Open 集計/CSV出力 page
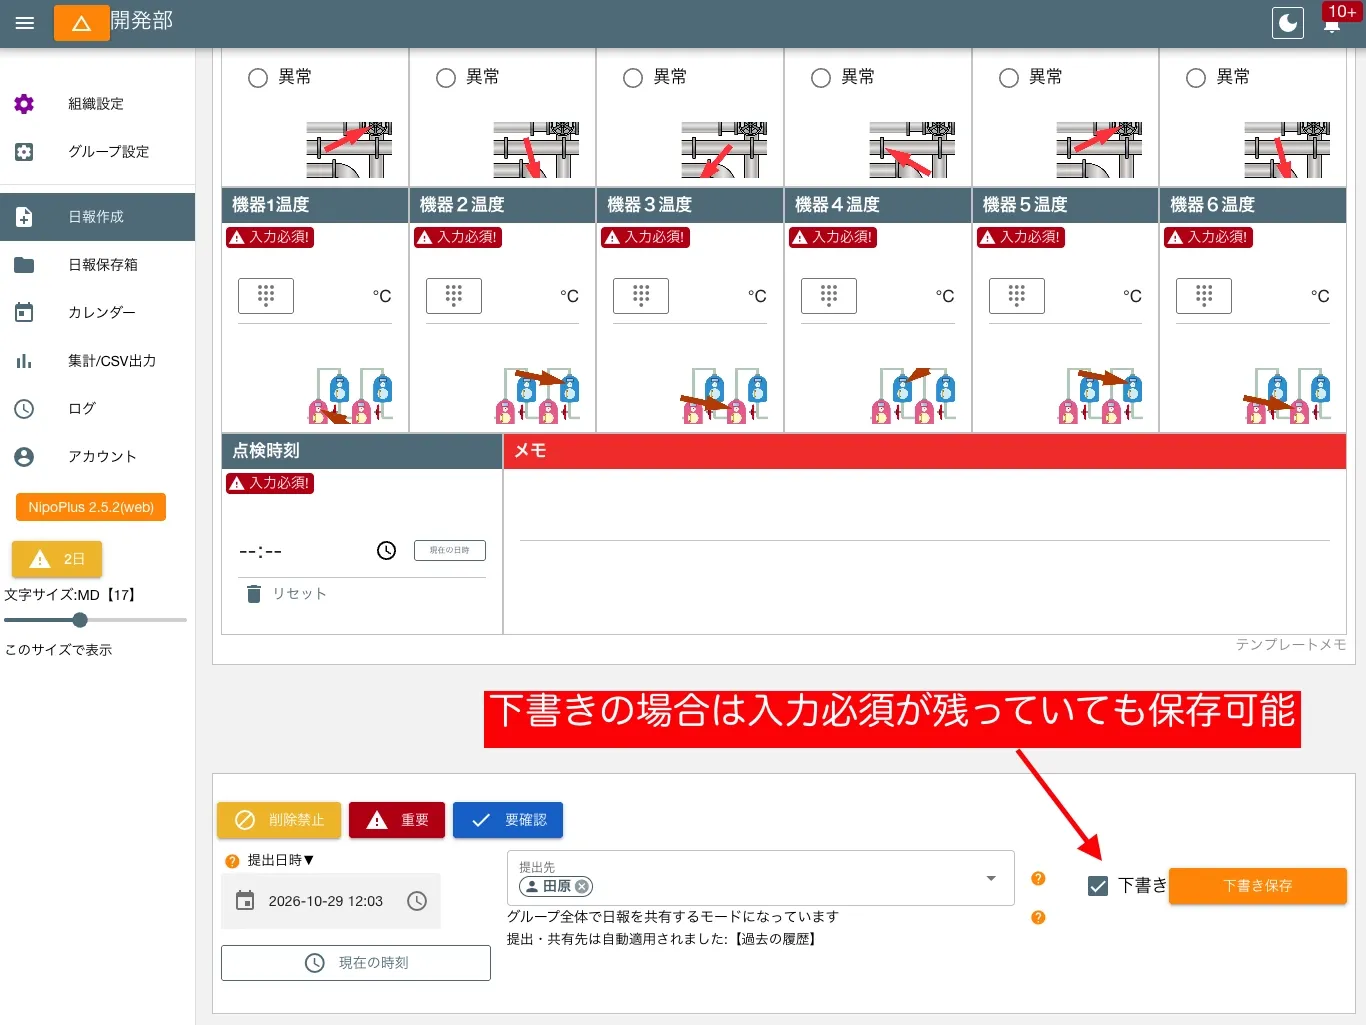 coord(97,361)
